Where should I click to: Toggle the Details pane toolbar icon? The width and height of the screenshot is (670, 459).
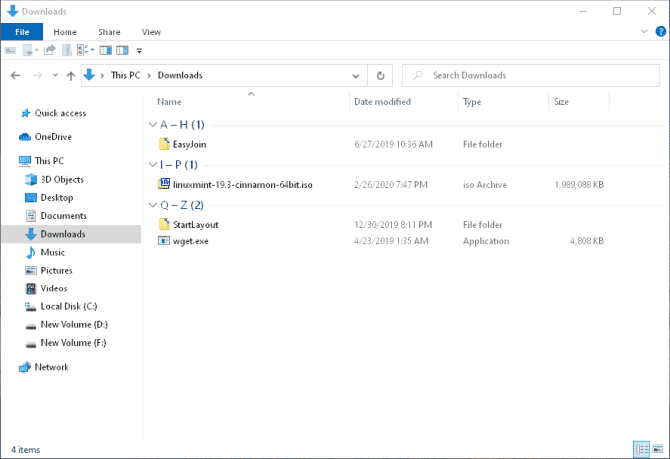coord(122,50)
